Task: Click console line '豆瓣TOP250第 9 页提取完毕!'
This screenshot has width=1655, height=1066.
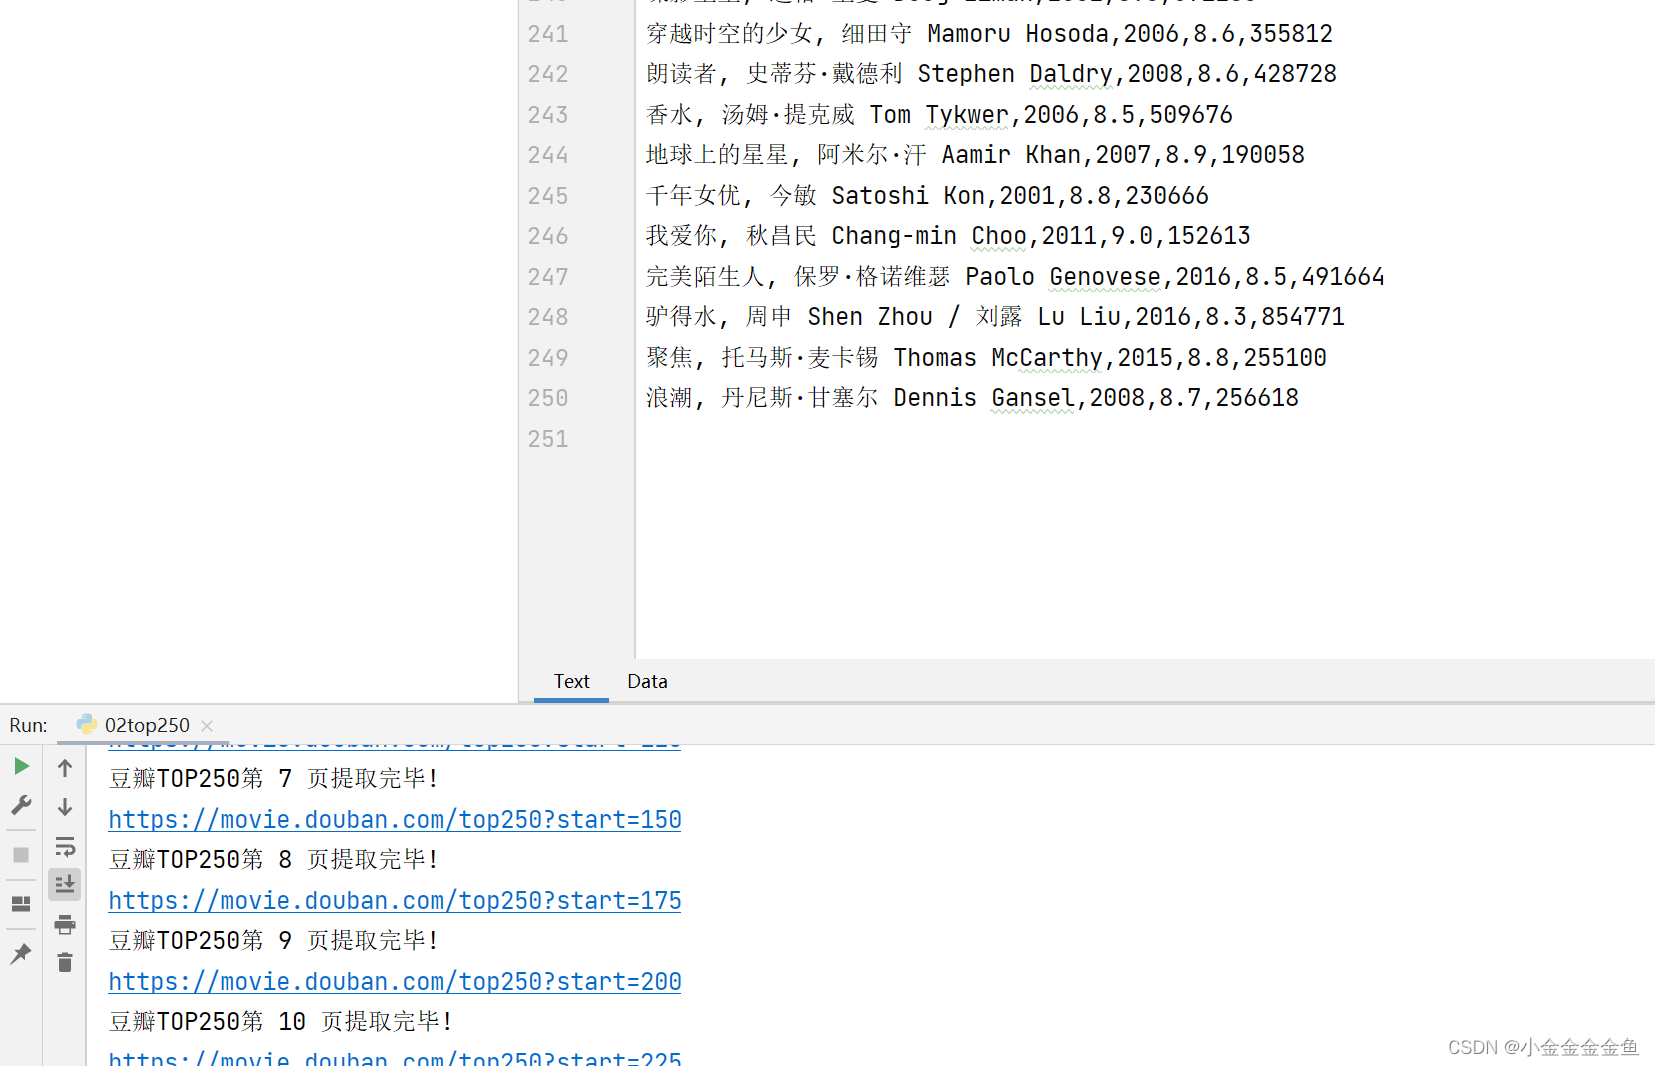Action: pyautogui.click(x=274, y=941)
